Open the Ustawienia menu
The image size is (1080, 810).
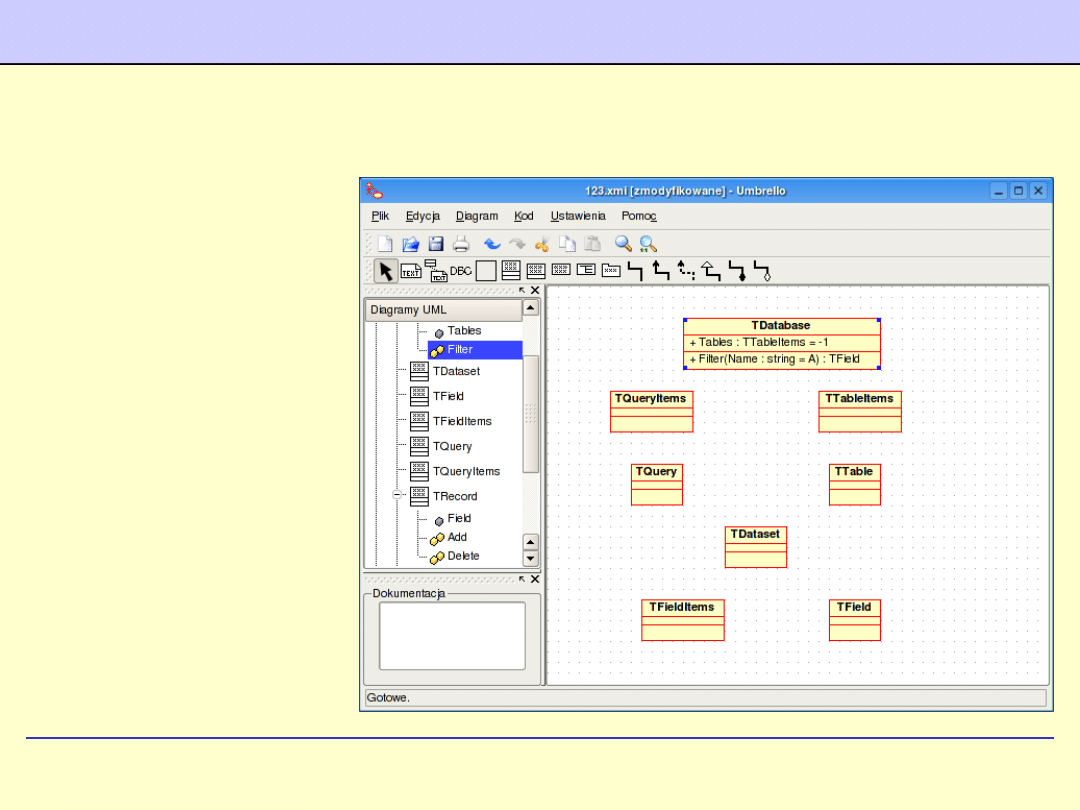coord(577,216)
